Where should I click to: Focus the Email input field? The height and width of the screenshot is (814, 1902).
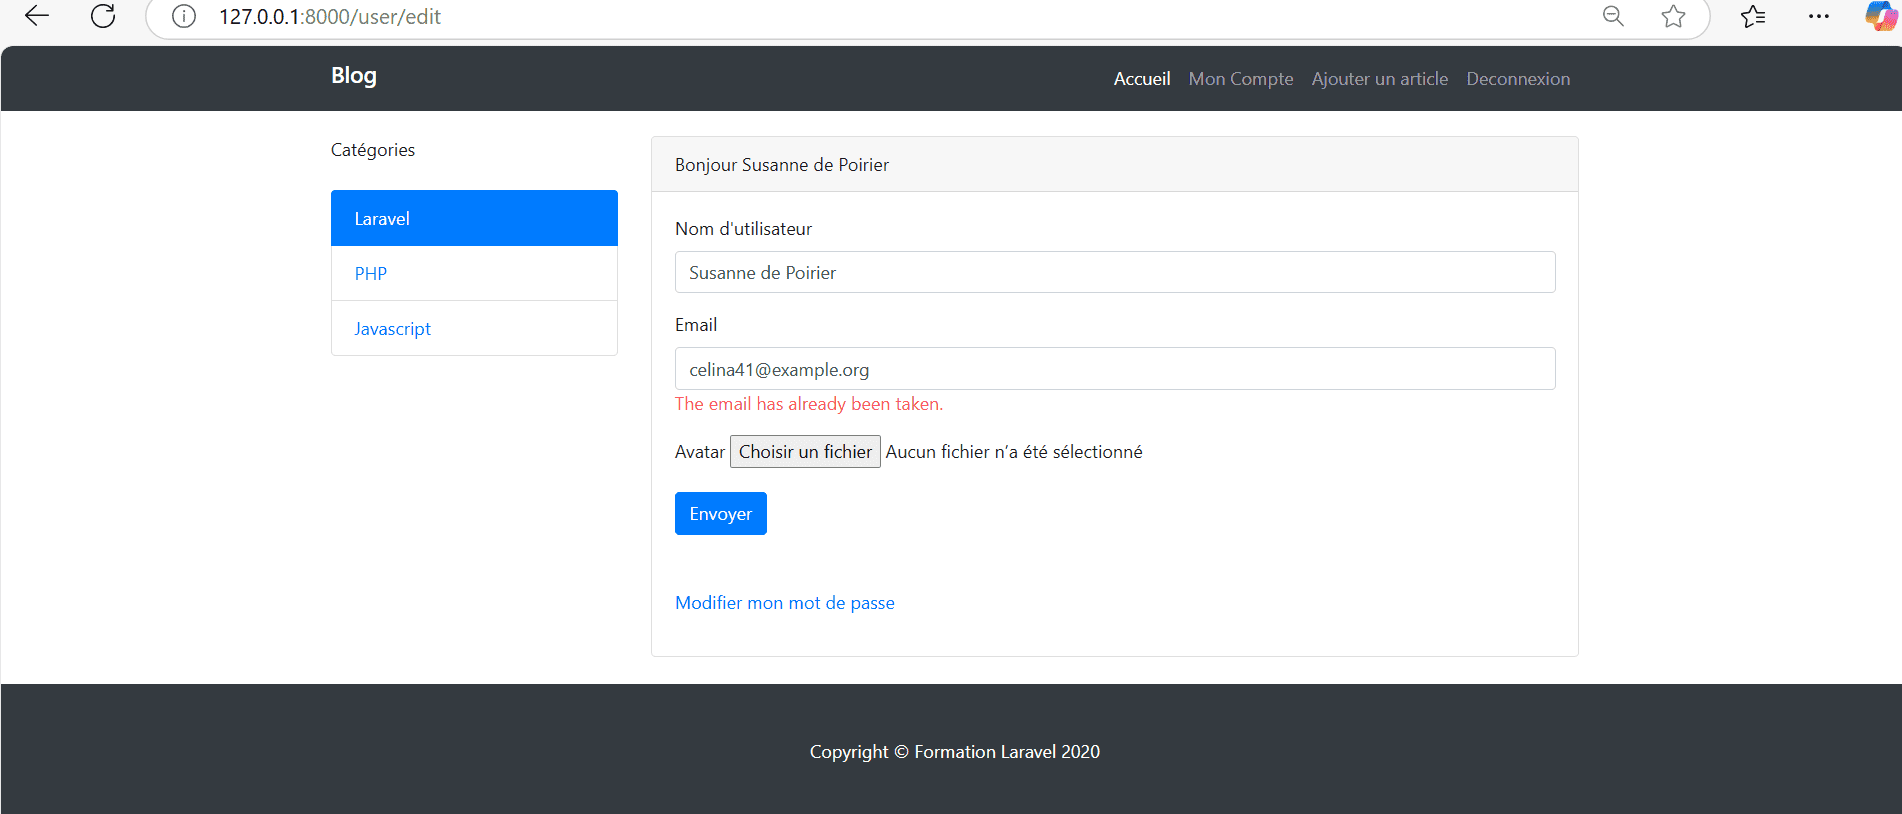1115,369
